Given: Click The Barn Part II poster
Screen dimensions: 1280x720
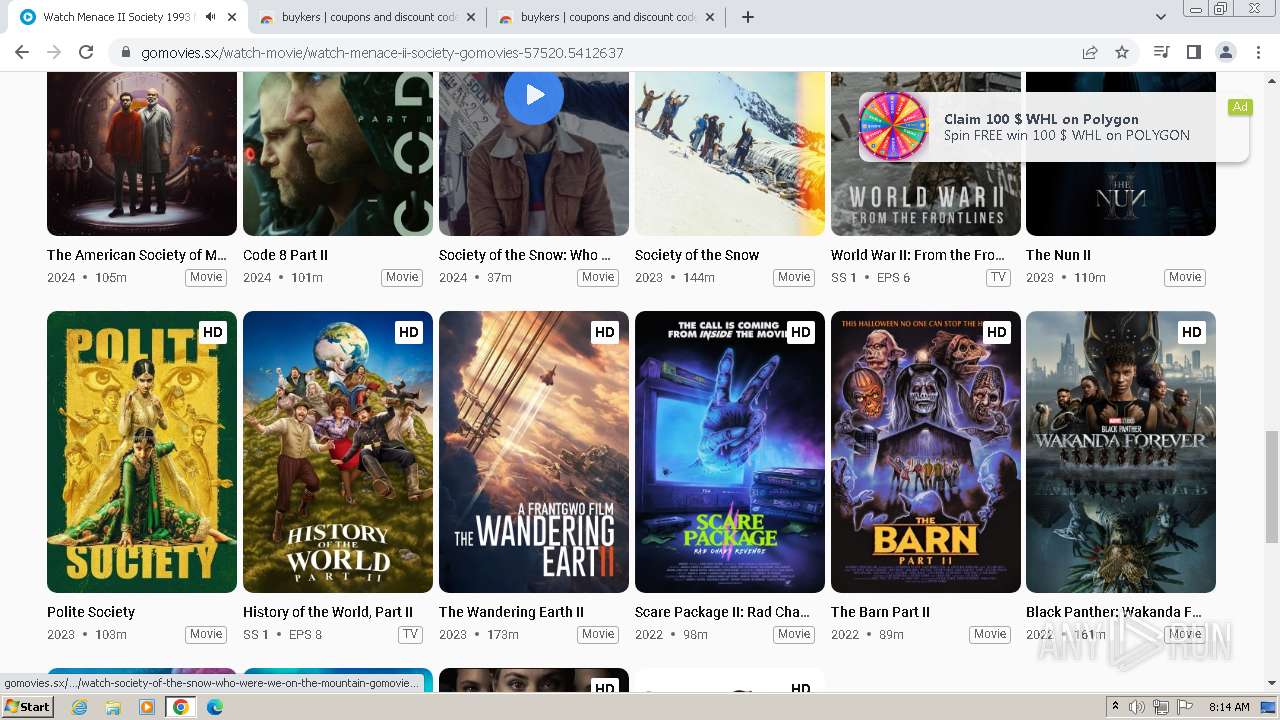Looking at the screenshot, I should 926,452.
